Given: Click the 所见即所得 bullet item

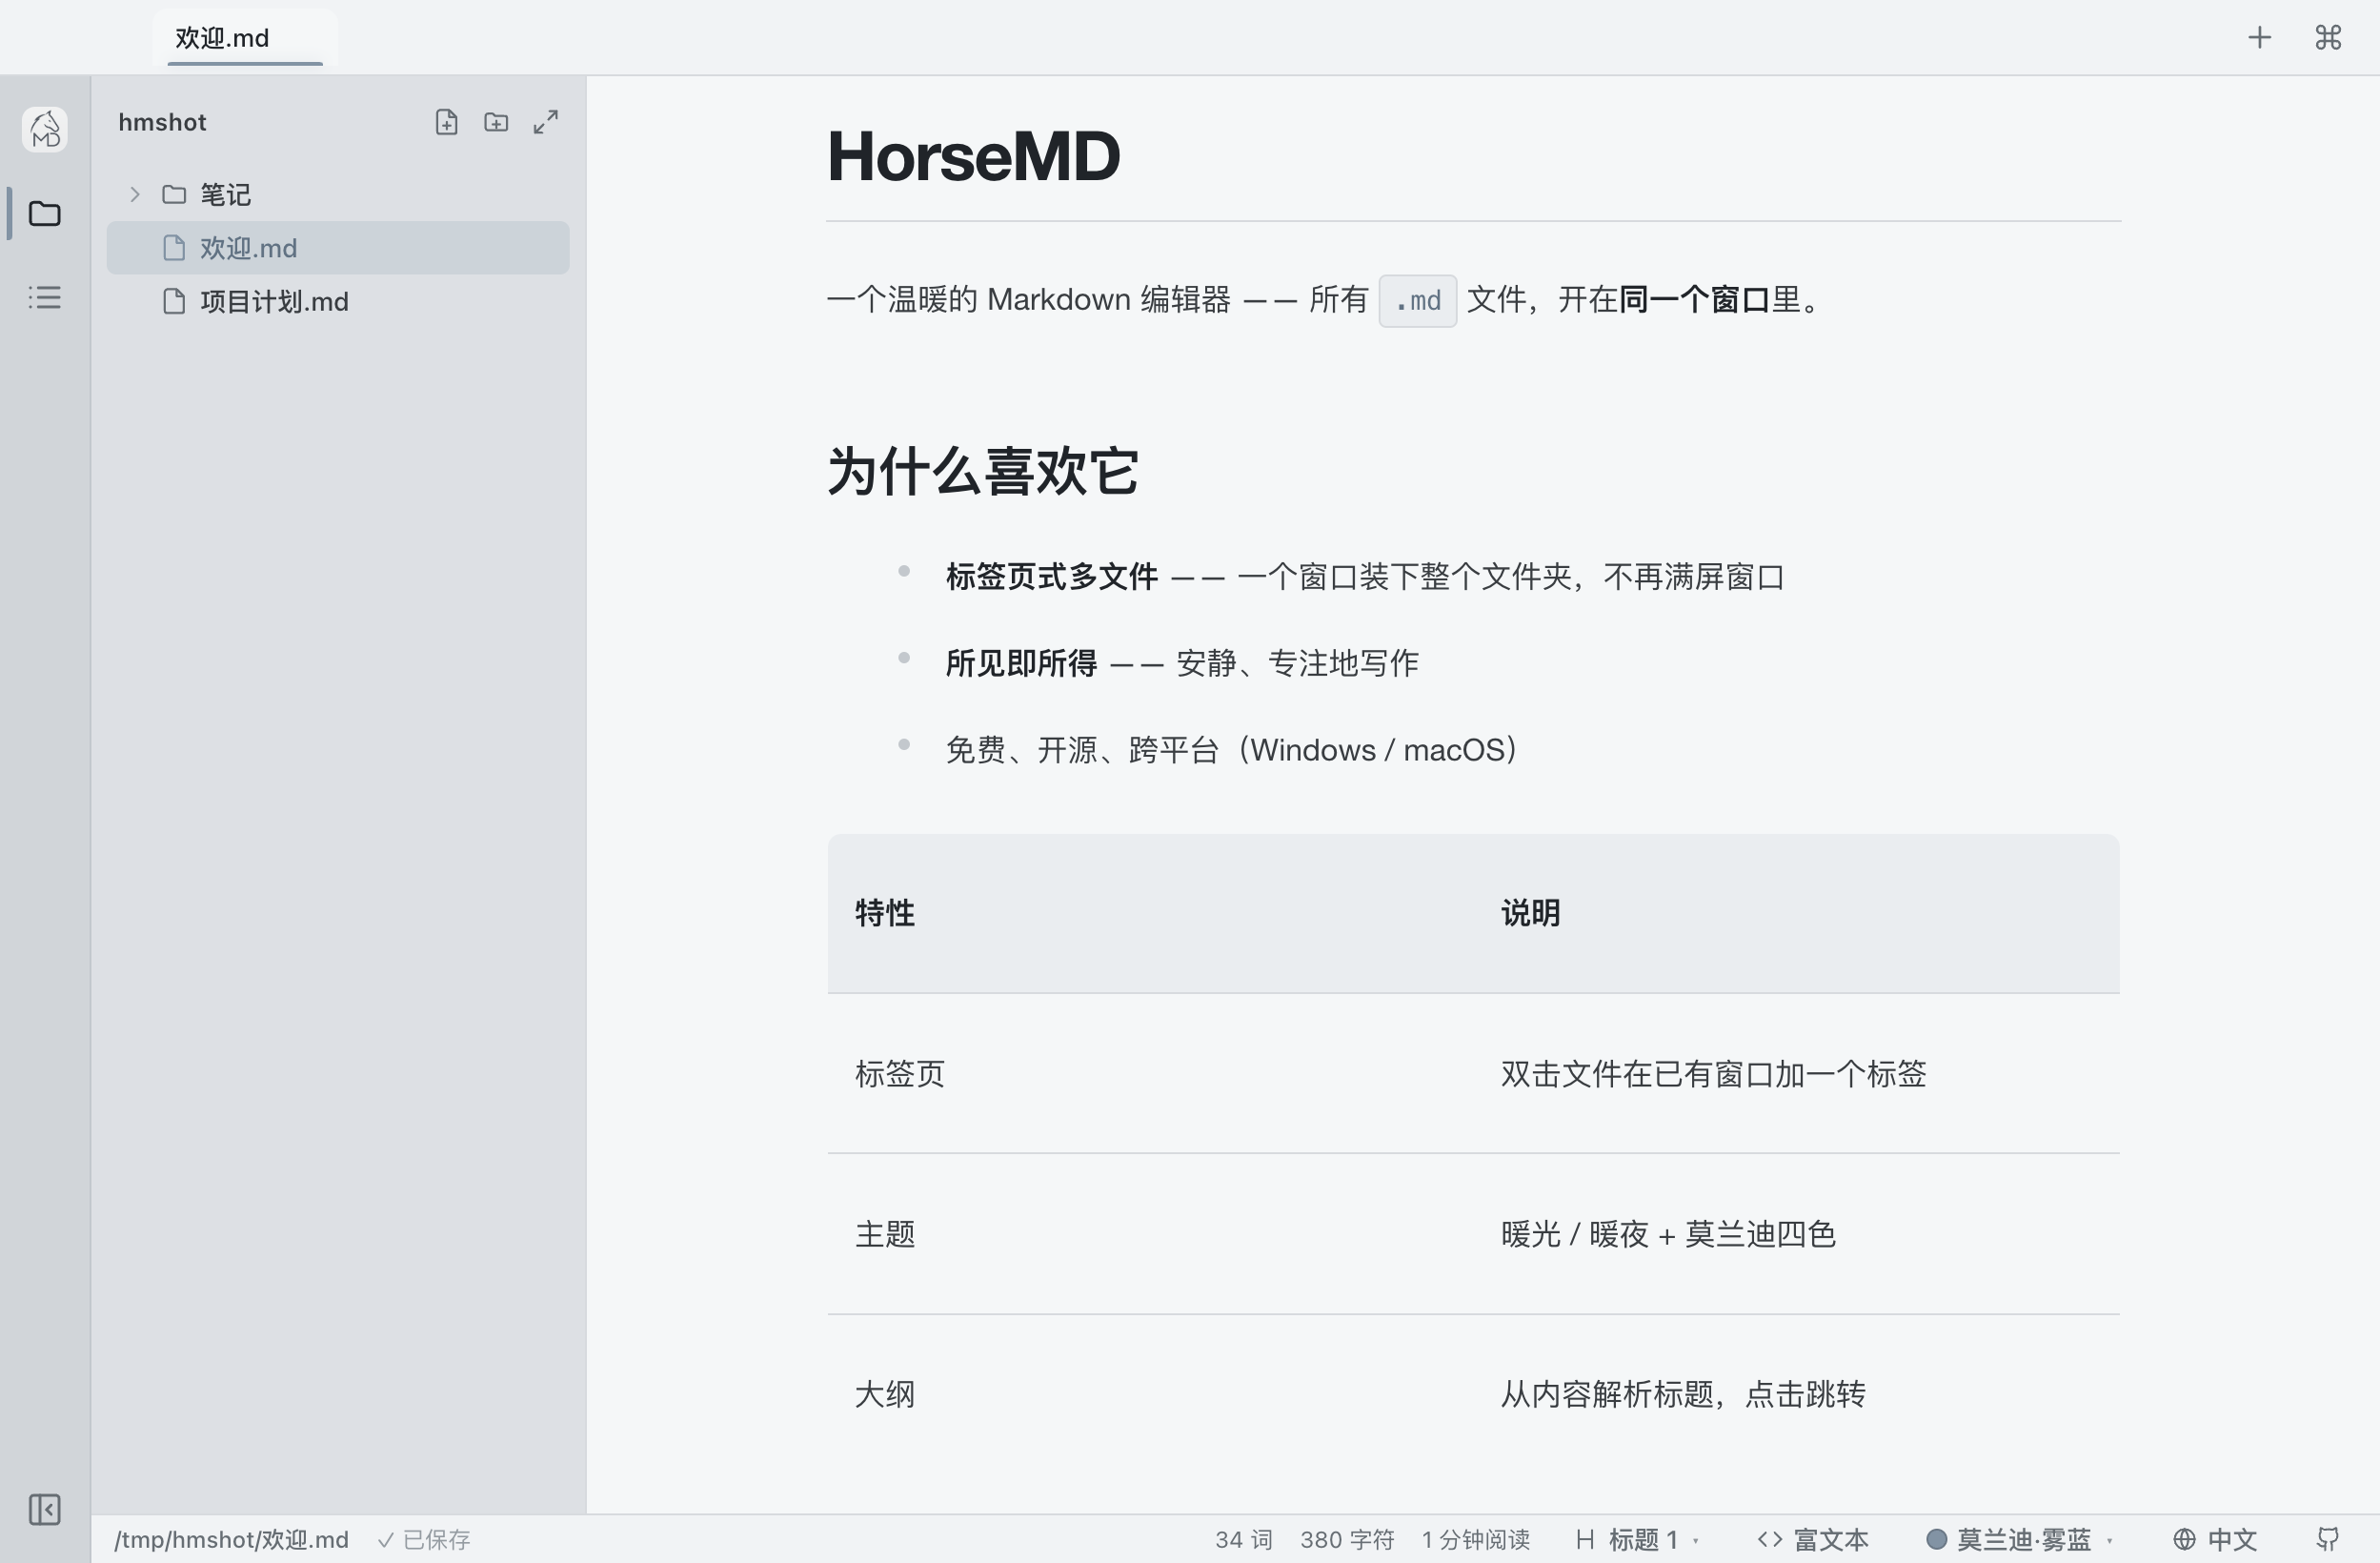Looking at the screenshot, I should point(1182,663).
